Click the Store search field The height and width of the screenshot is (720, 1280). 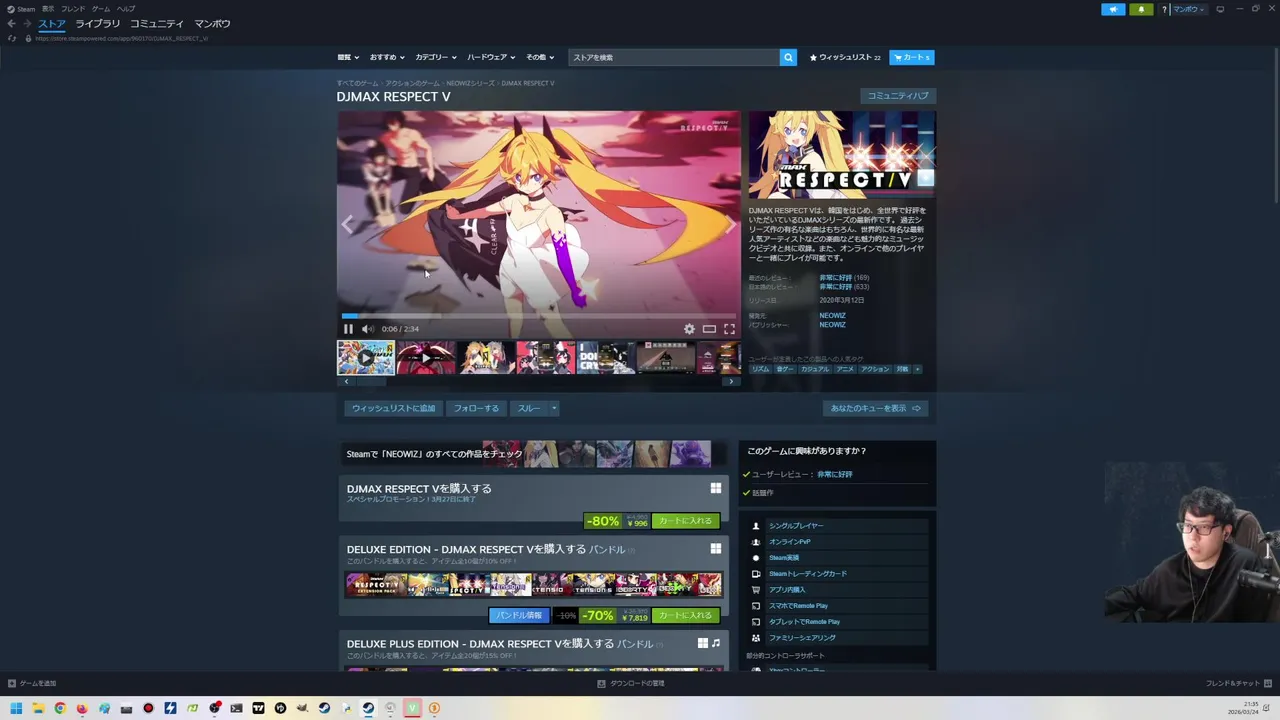point(674,57)
